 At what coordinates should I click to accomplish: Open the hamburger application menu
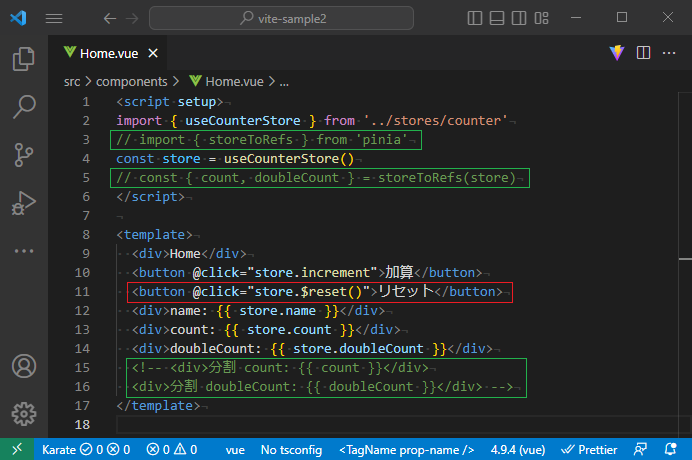click(54, 19)
